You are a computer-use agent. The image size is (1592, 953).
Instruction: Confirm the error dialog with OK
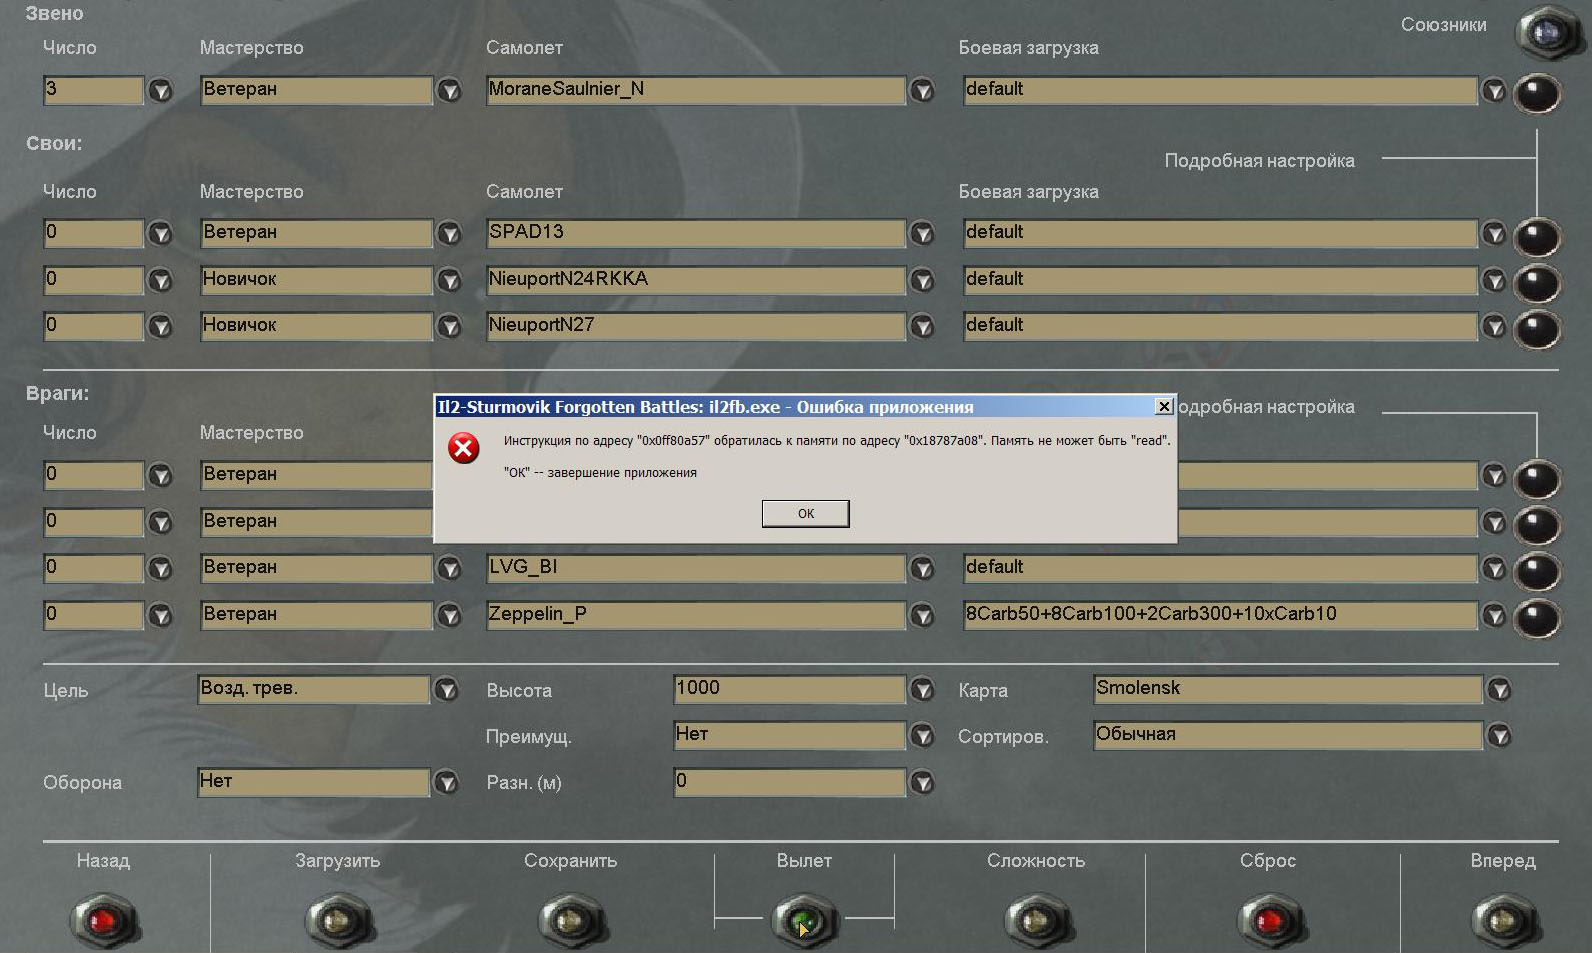pyautogui.click(x=805, y=513)
